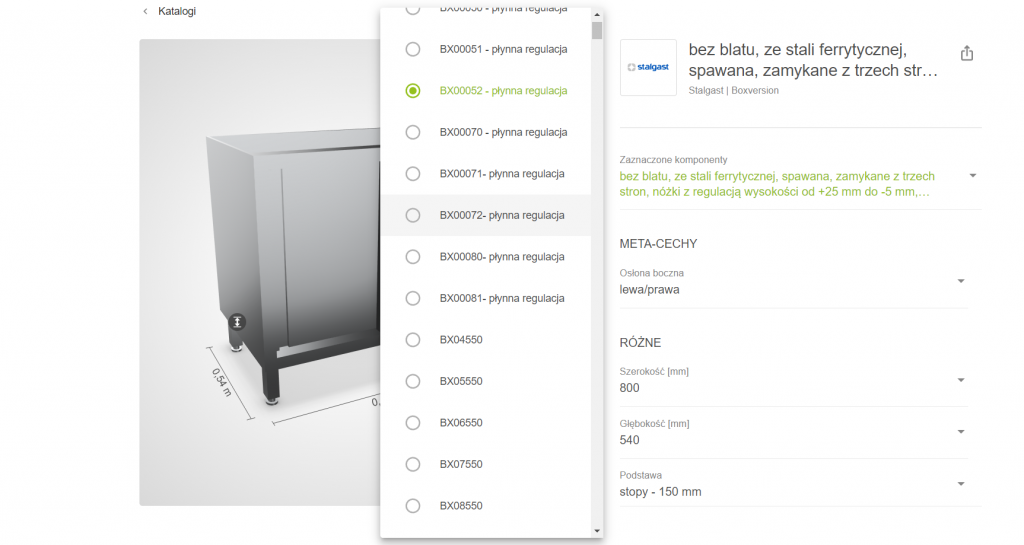This screenshot has height=545, width=1024.
Task: Click the RÓŻNE section heading
Action: (x=640, y=343)
